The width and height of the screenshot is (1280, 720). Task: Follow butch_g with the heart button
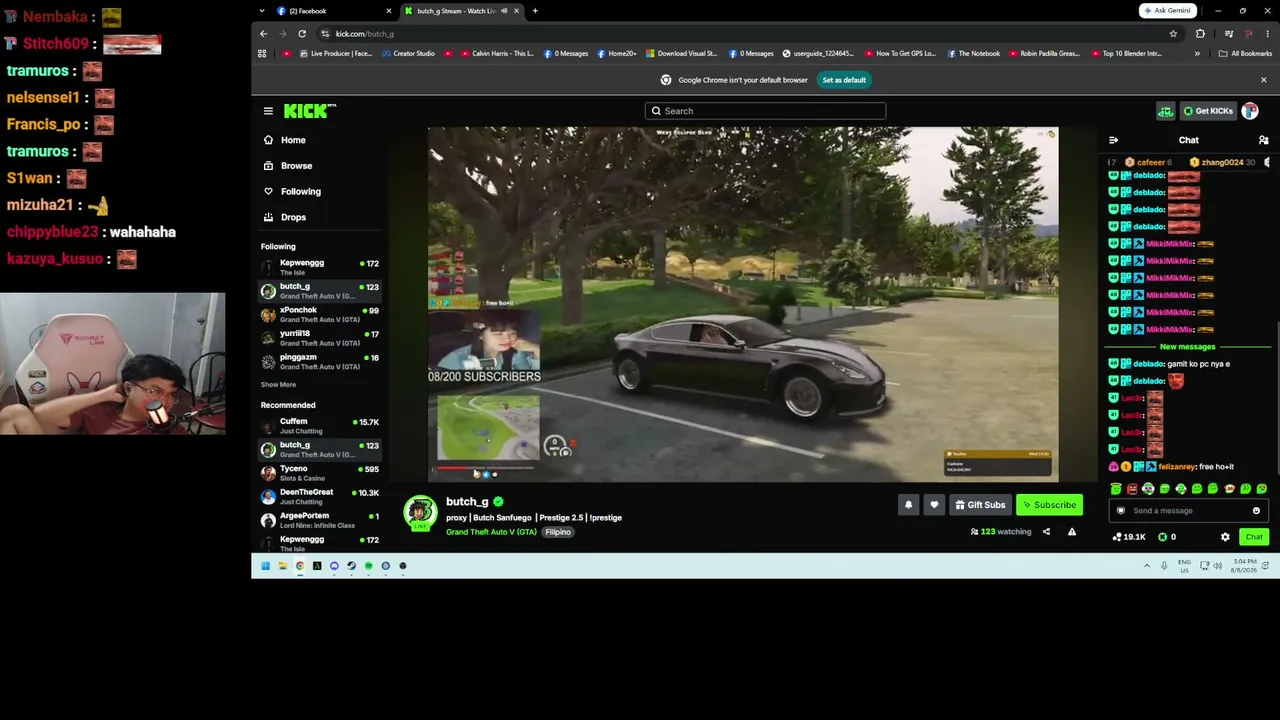pyautogui.click(x=934, y=505)
